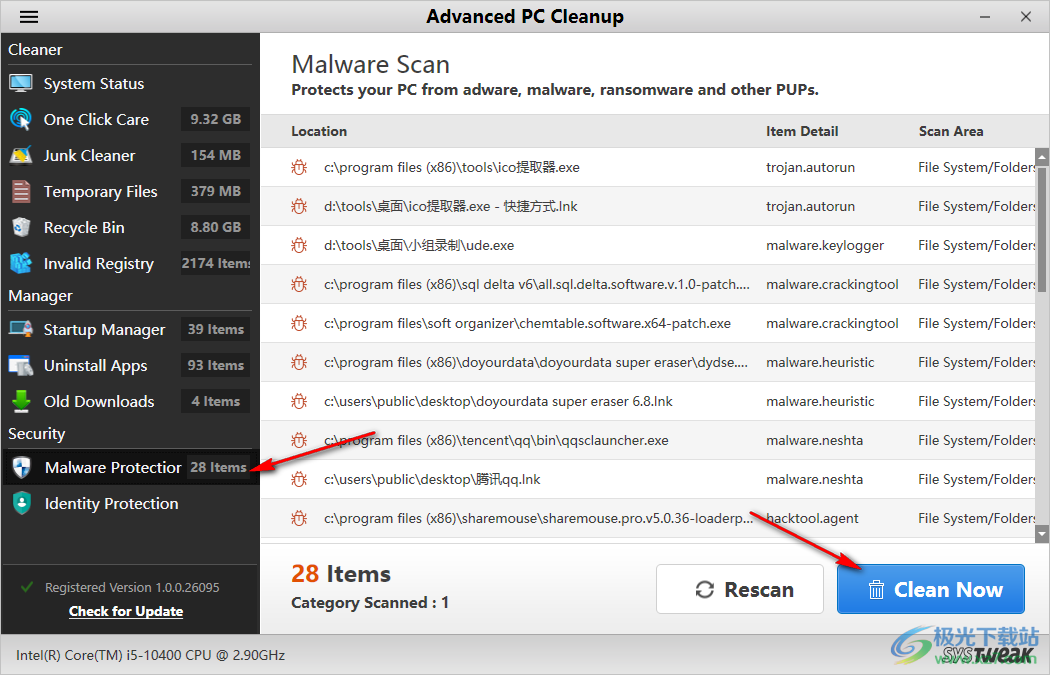The height and width of the screenshot is (675, 1050).
Task: Click bug icon for super eraser 6.8.lnk row
Action: pyautogui.click(x=299, y=401)
